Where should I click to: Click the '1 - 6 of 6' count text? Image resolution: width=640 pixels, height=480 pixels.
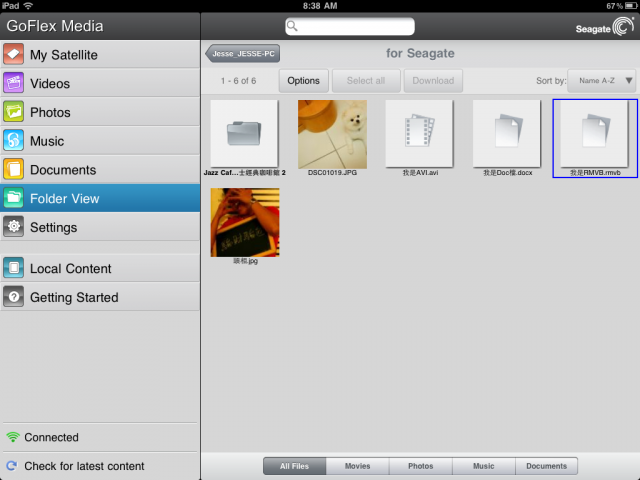pos(238,81)
